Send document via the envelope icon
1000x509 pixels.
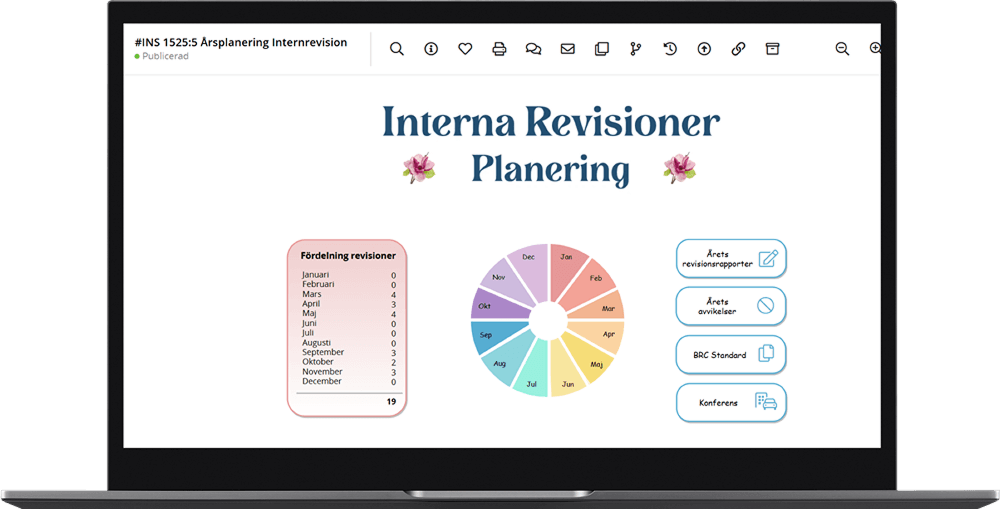[x=567, y=49]
